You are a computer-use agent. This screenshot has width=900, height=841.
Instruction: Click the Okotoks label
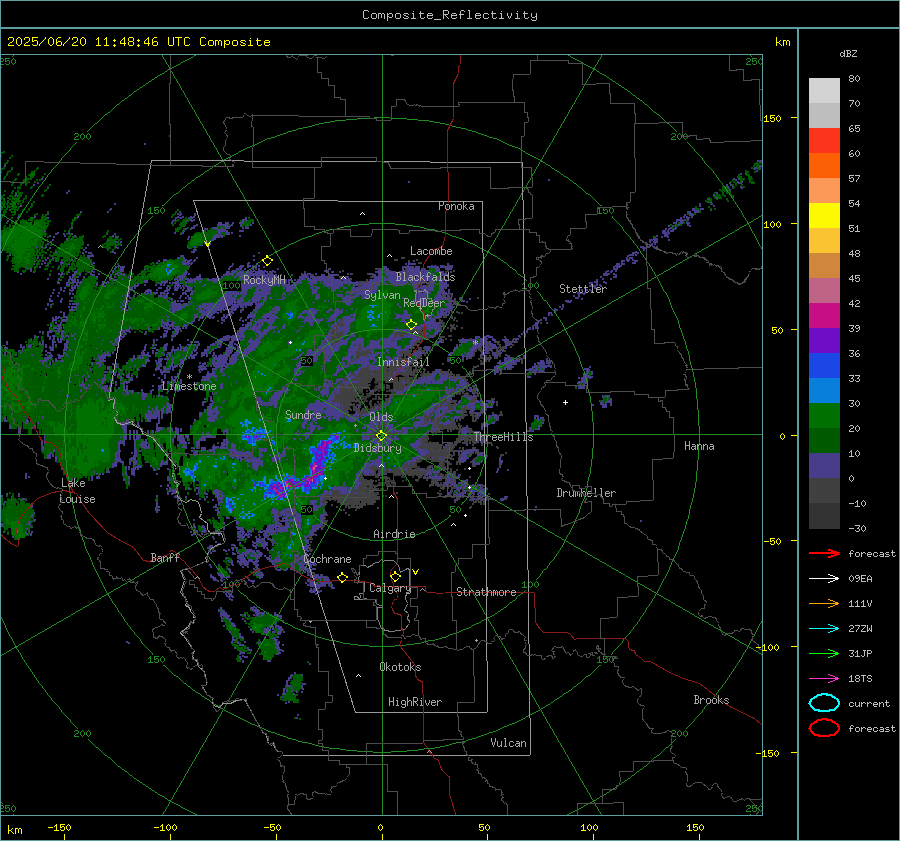pos(400,667)
